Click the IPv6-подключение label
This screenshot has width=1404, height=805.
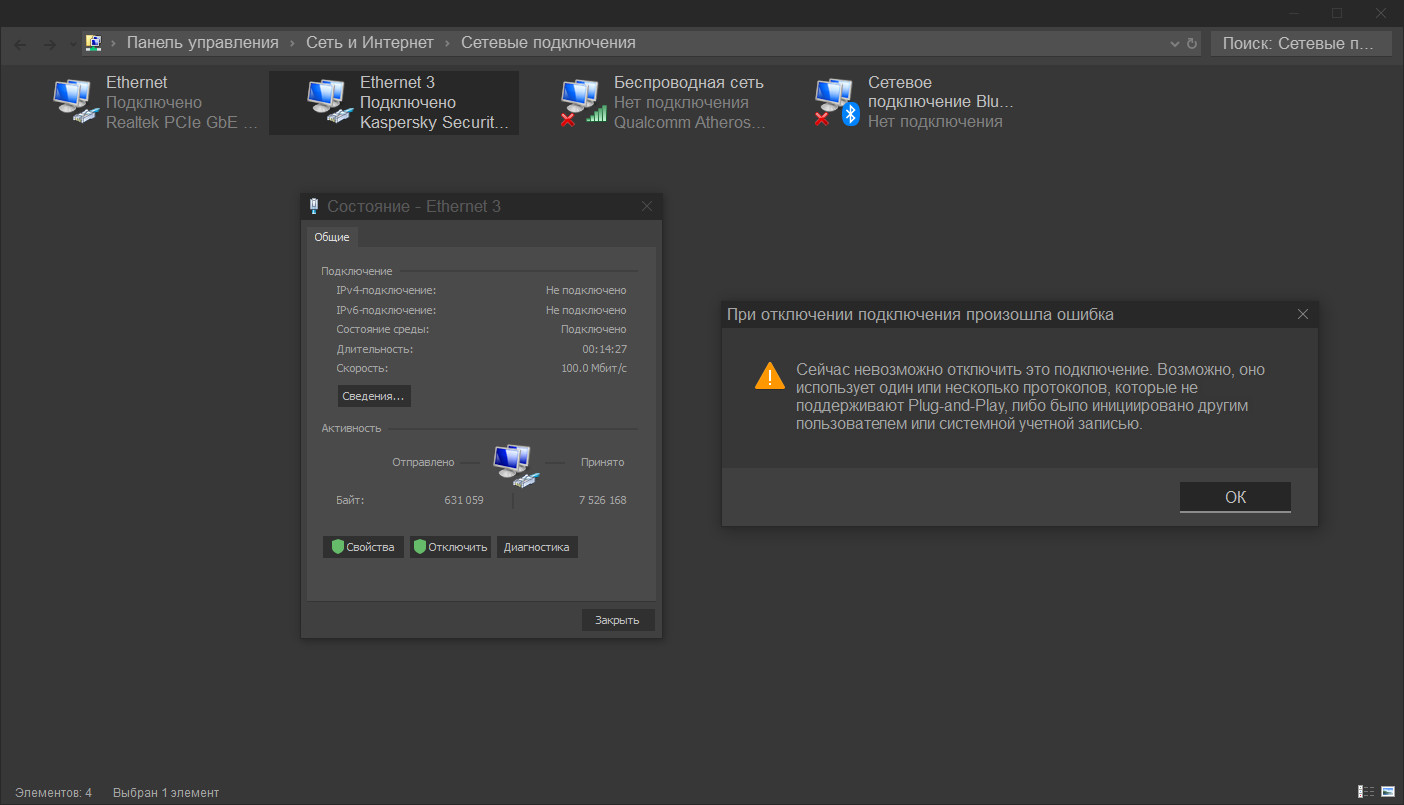tap(386, 310)
